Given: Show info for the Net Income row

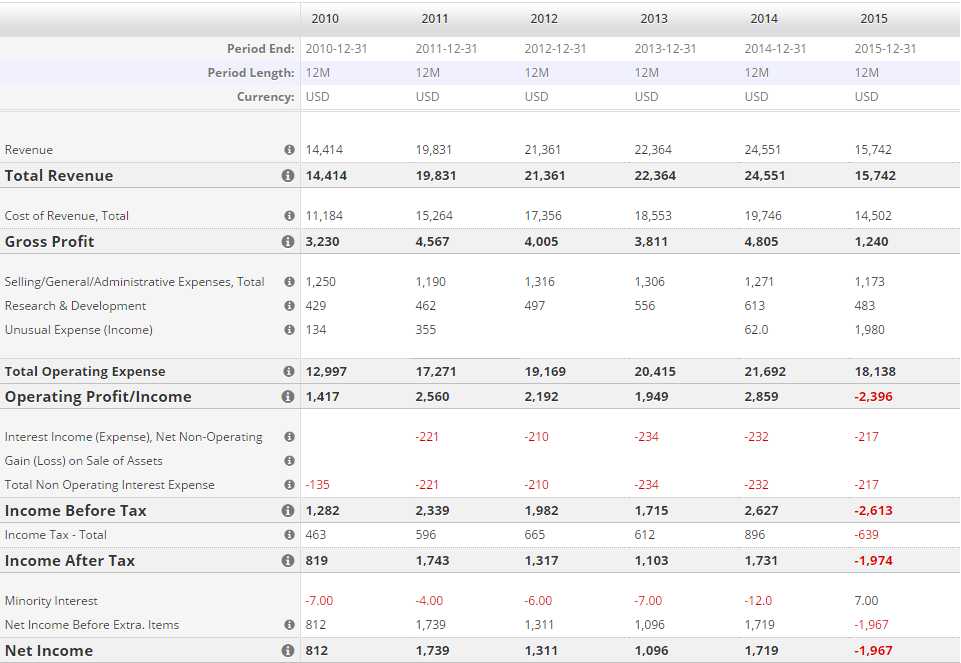Looking at the screenshot, I should (x=288, y=651).
